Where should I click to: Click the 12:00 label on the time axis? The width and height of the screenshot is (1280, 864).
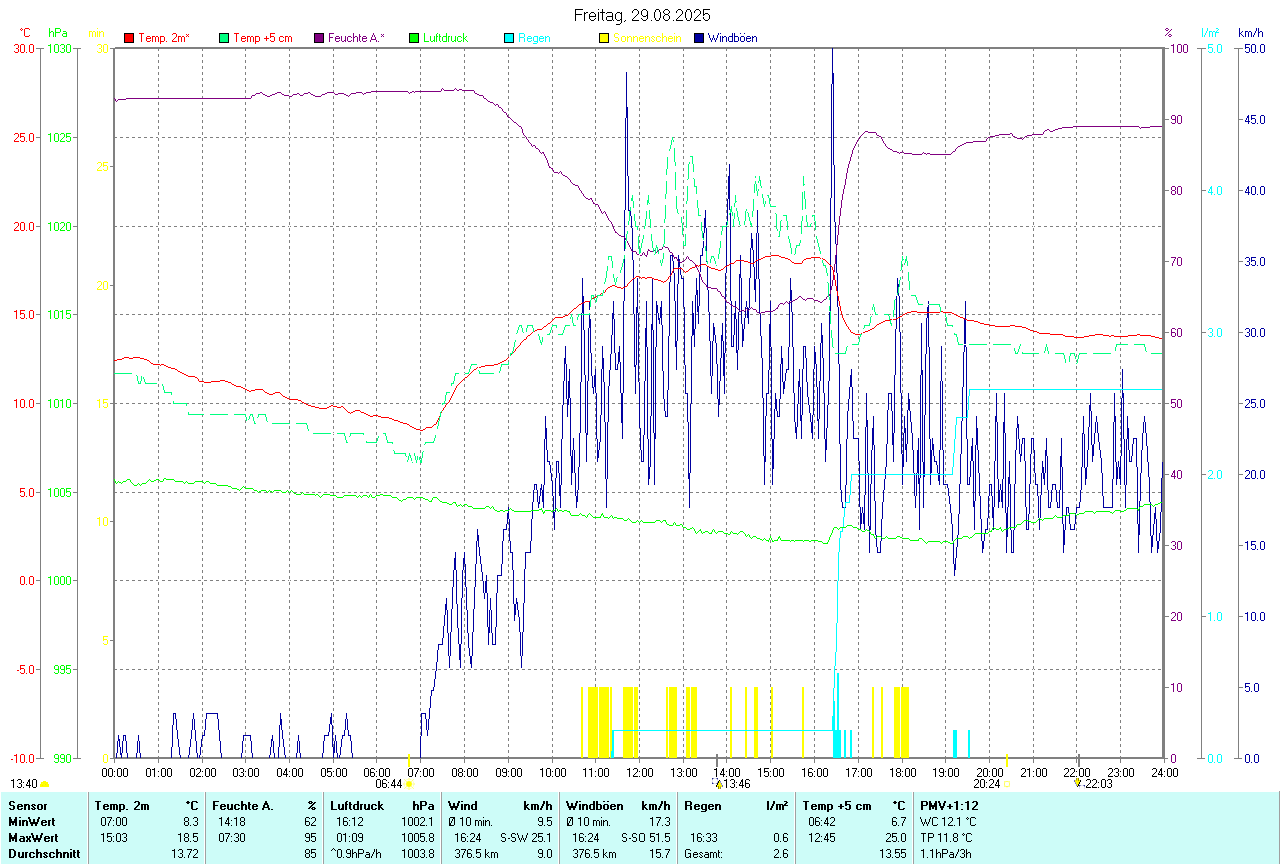[639, 772]
